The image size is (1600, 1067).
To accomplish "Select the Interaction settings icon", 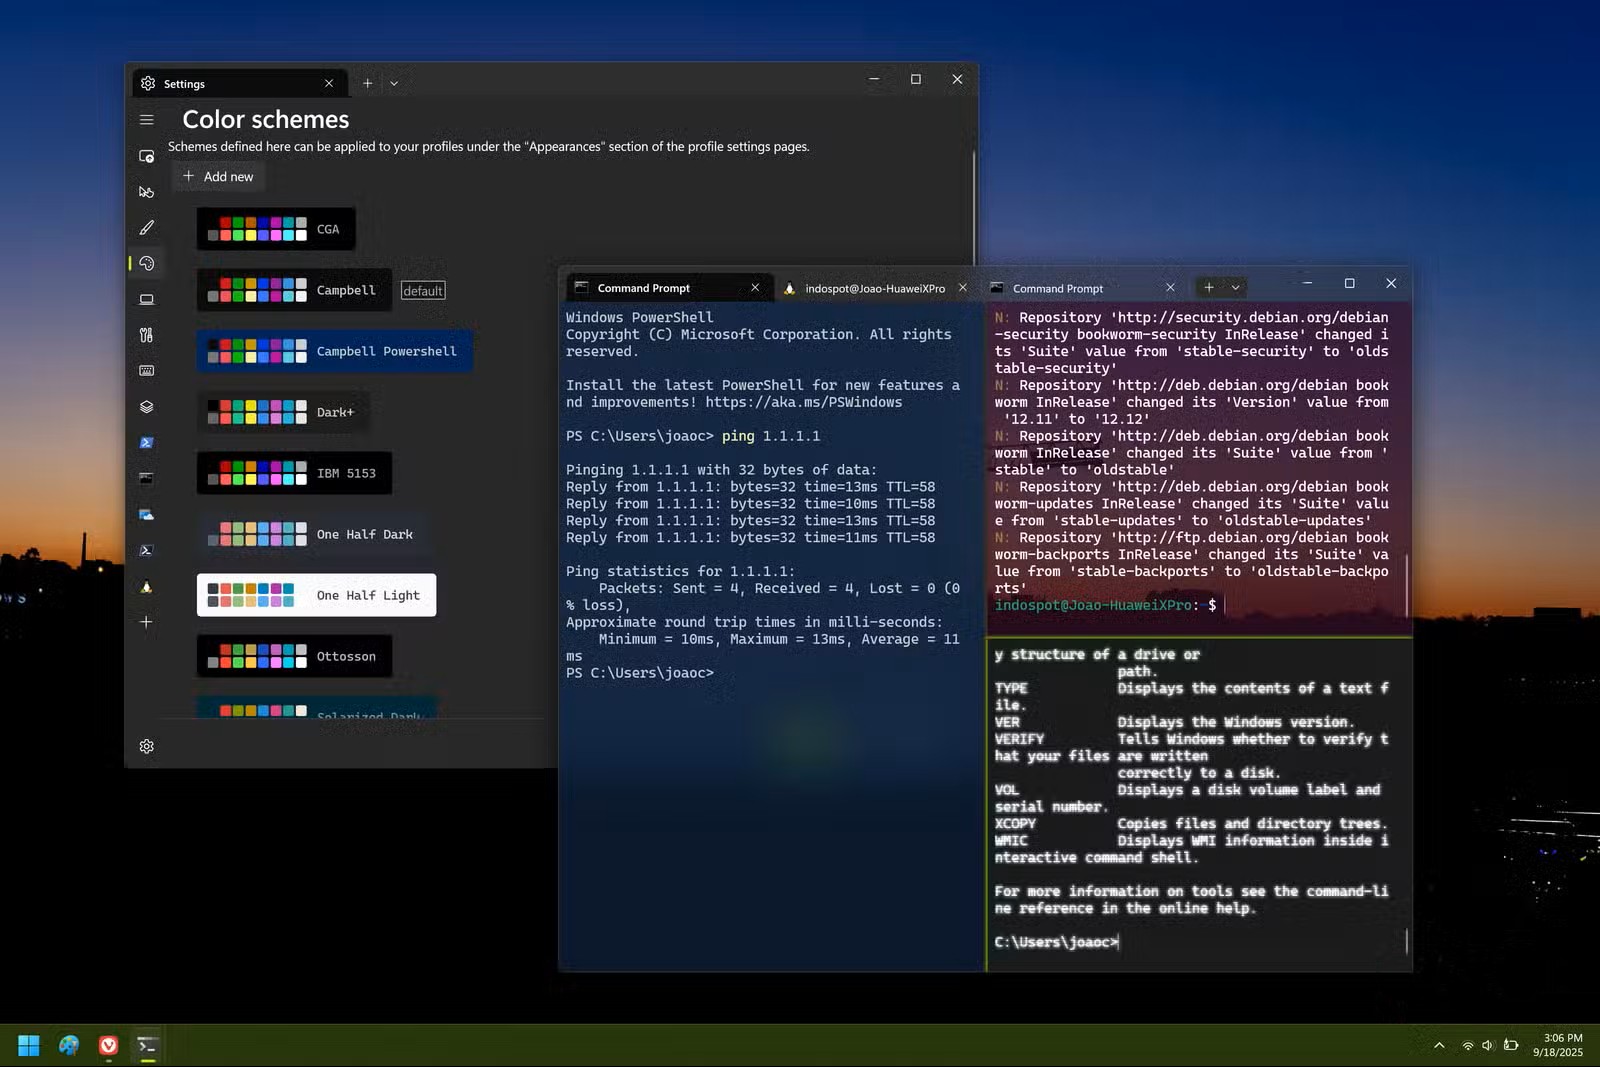I will pos(147,191).
